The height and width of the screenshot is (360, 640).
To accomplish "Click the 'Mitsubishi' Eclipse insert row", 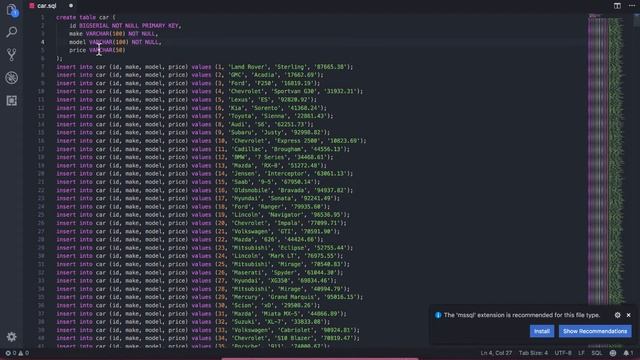I will 204,248.
